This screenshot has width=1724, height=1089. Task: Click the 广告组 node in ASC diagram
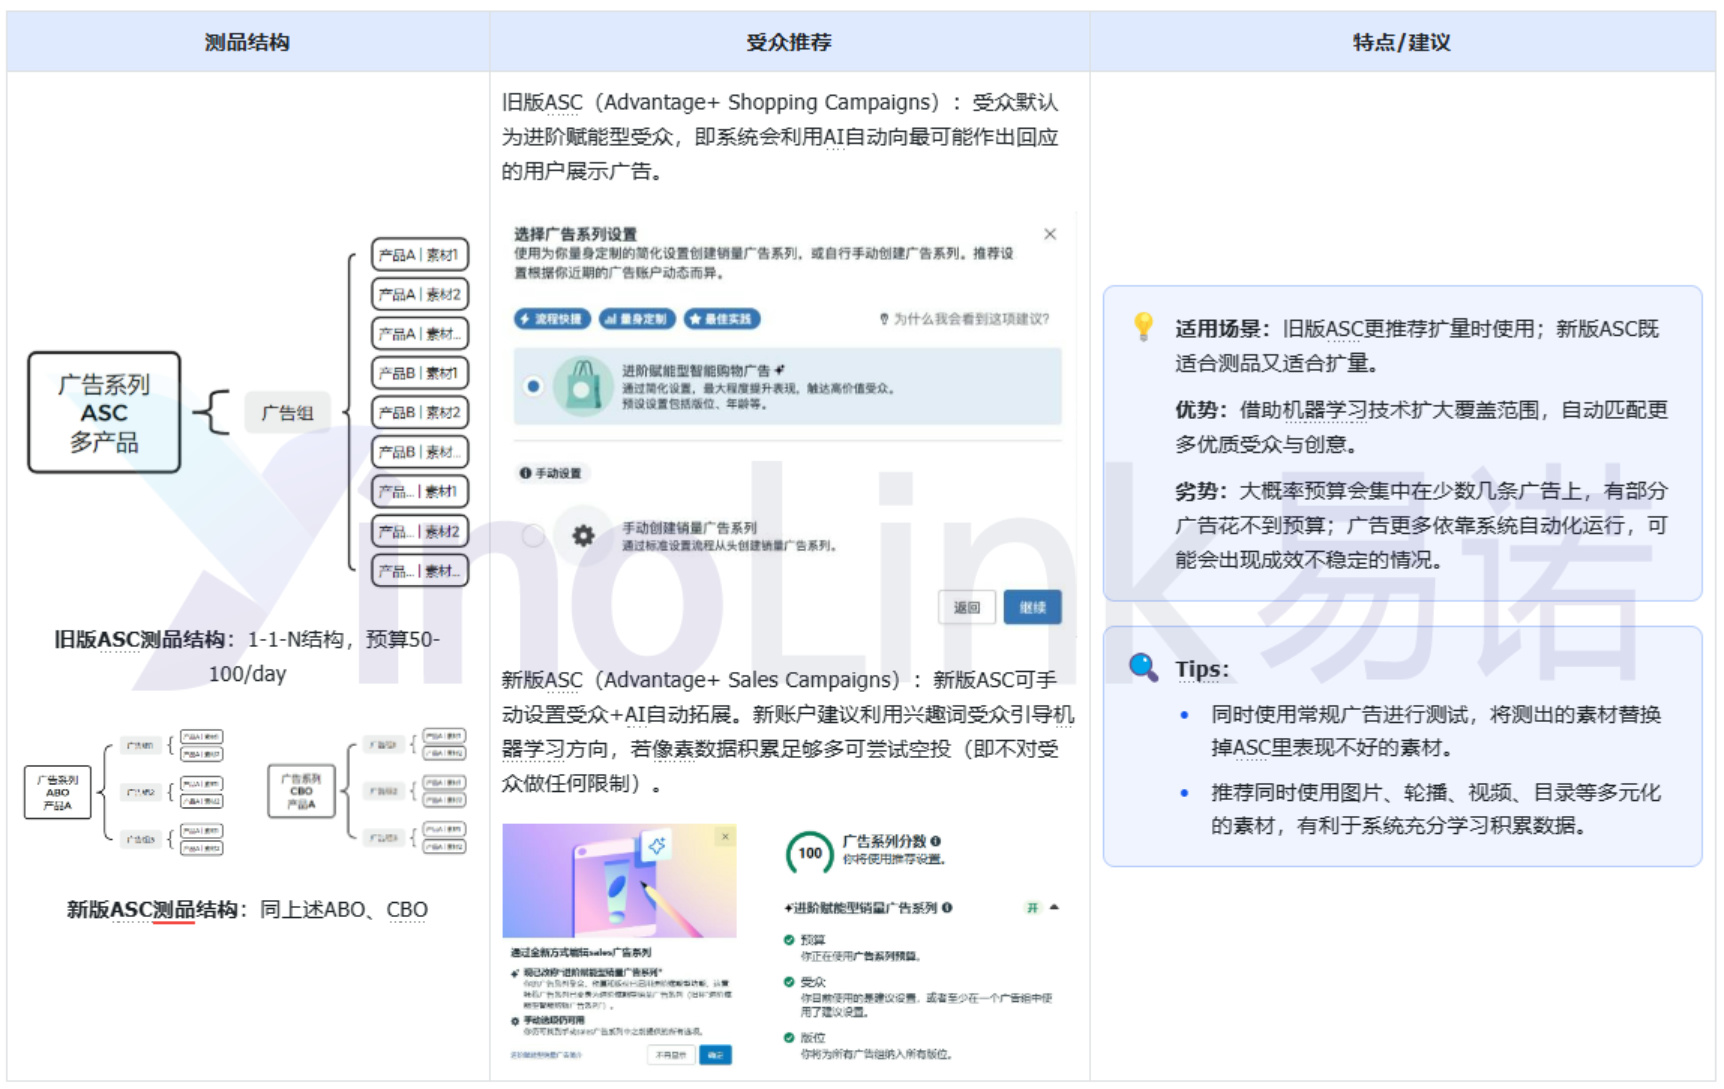[x=288, y=412]
